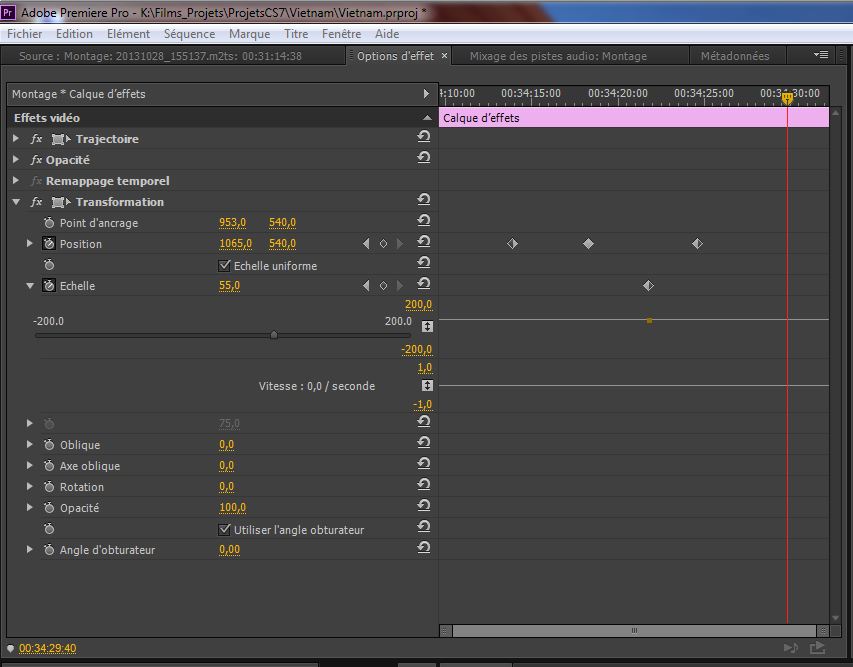This screenshot has width=853, height=667.
Task: Toggle the Position animation stopwatch
Action: point(49,244)
